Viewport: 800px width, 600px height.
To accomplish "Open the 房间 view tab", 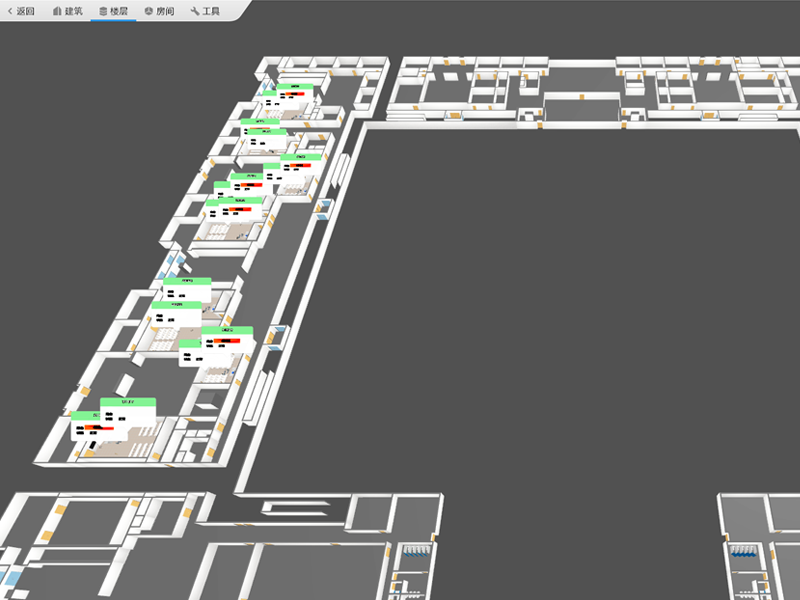I will point(166,11).
